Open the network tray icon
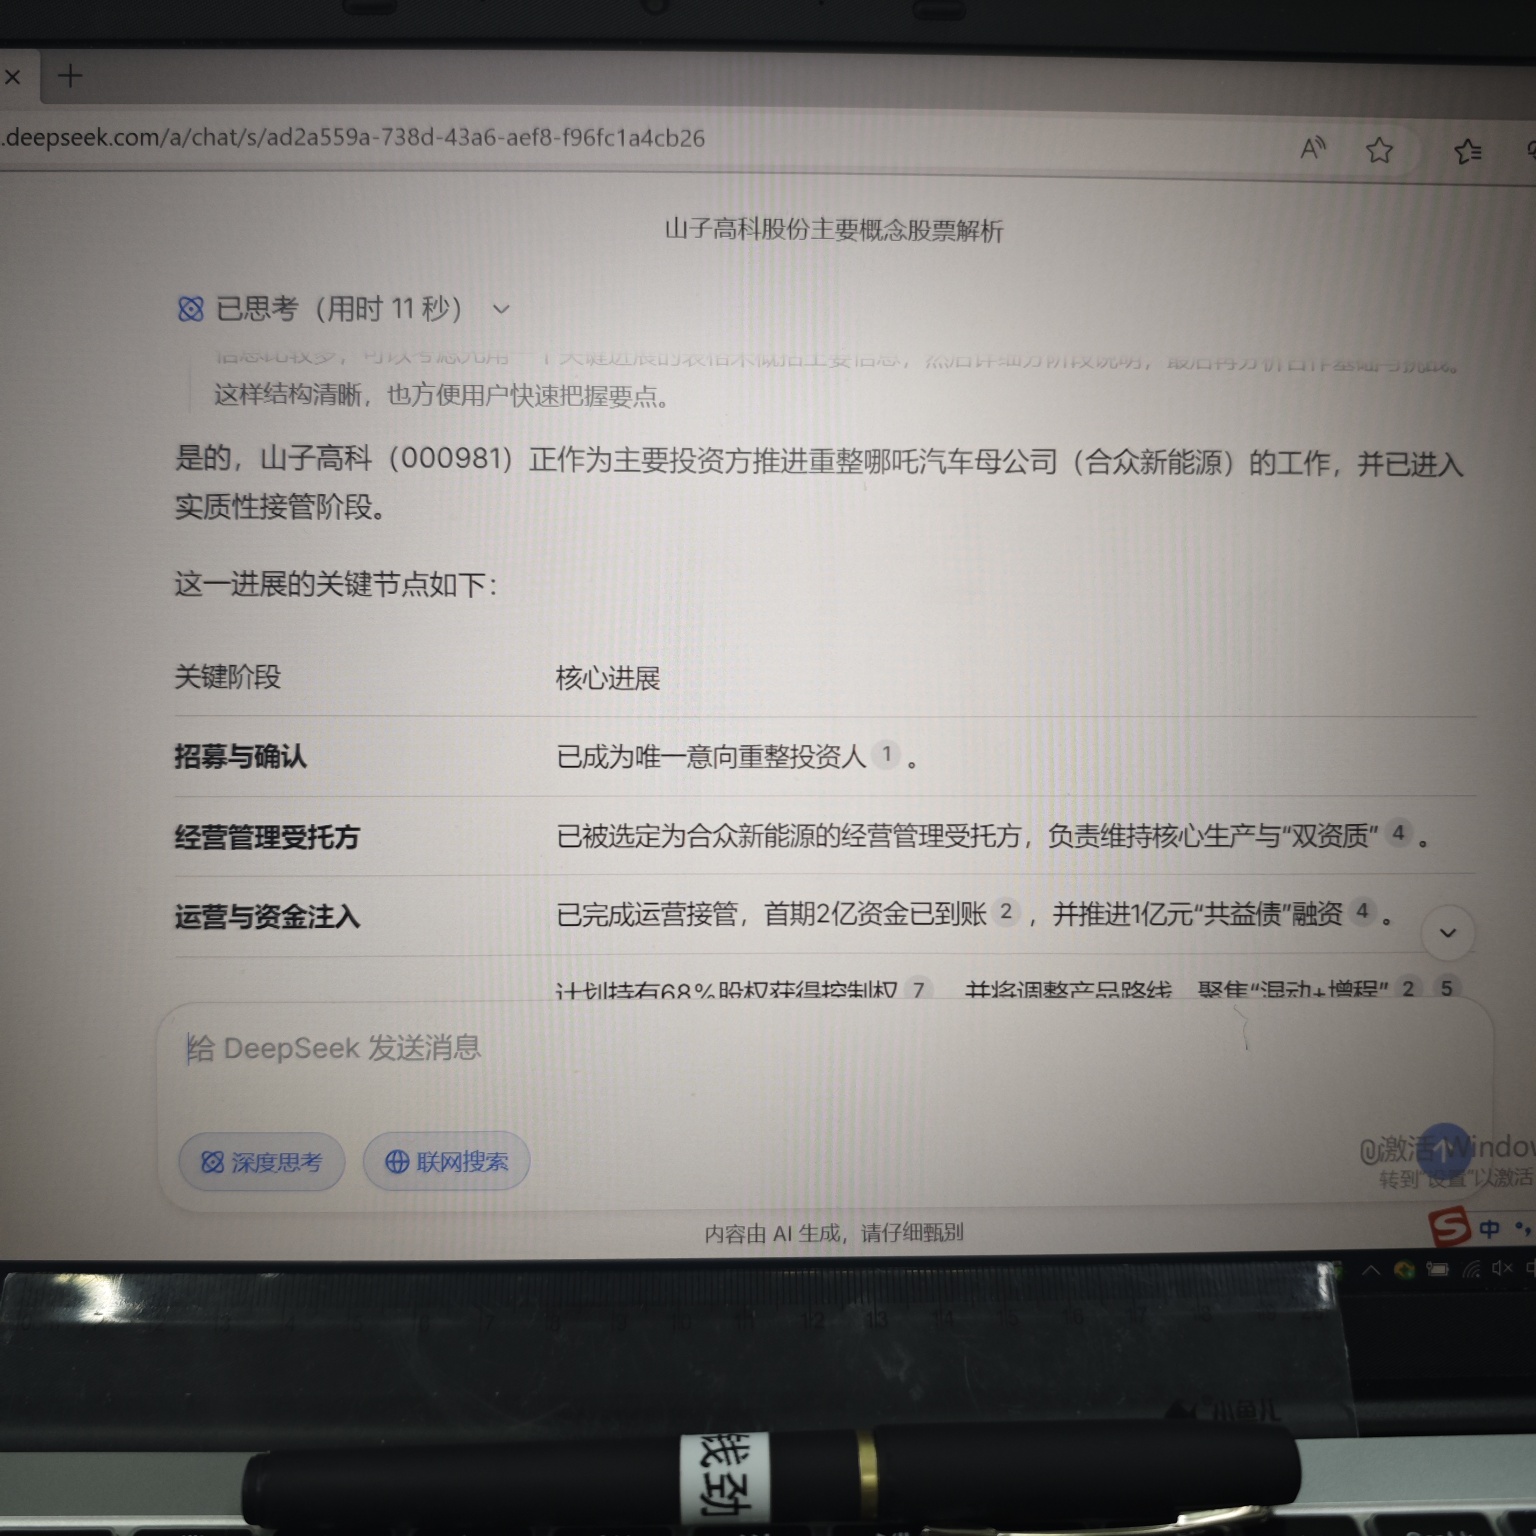 tap(1471, 1269)
